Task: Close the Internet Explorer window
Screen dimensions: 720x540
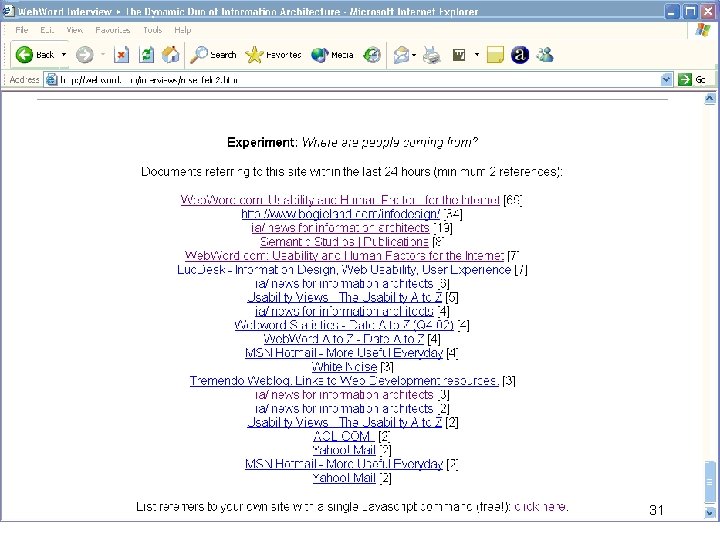Action: click(x=709, y=11)
